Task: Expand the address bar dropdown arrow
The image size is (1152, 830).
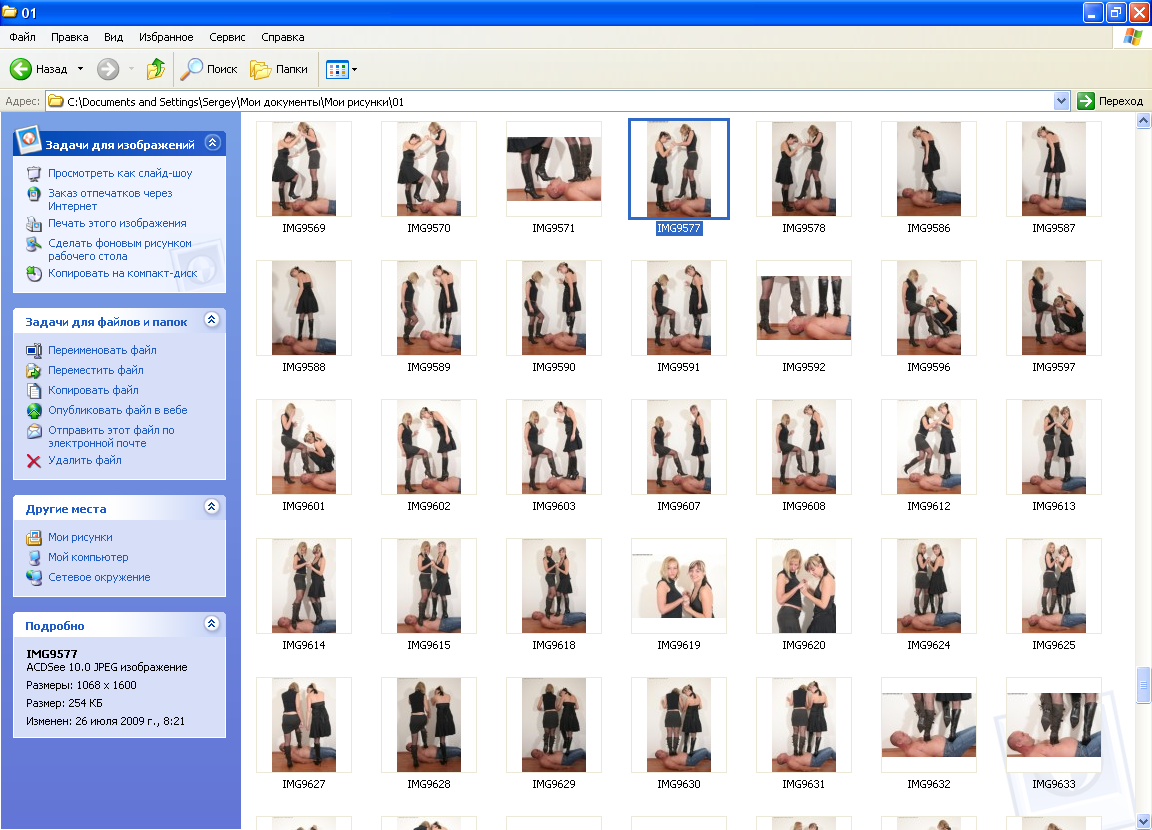Action: tap(1061, 101)
